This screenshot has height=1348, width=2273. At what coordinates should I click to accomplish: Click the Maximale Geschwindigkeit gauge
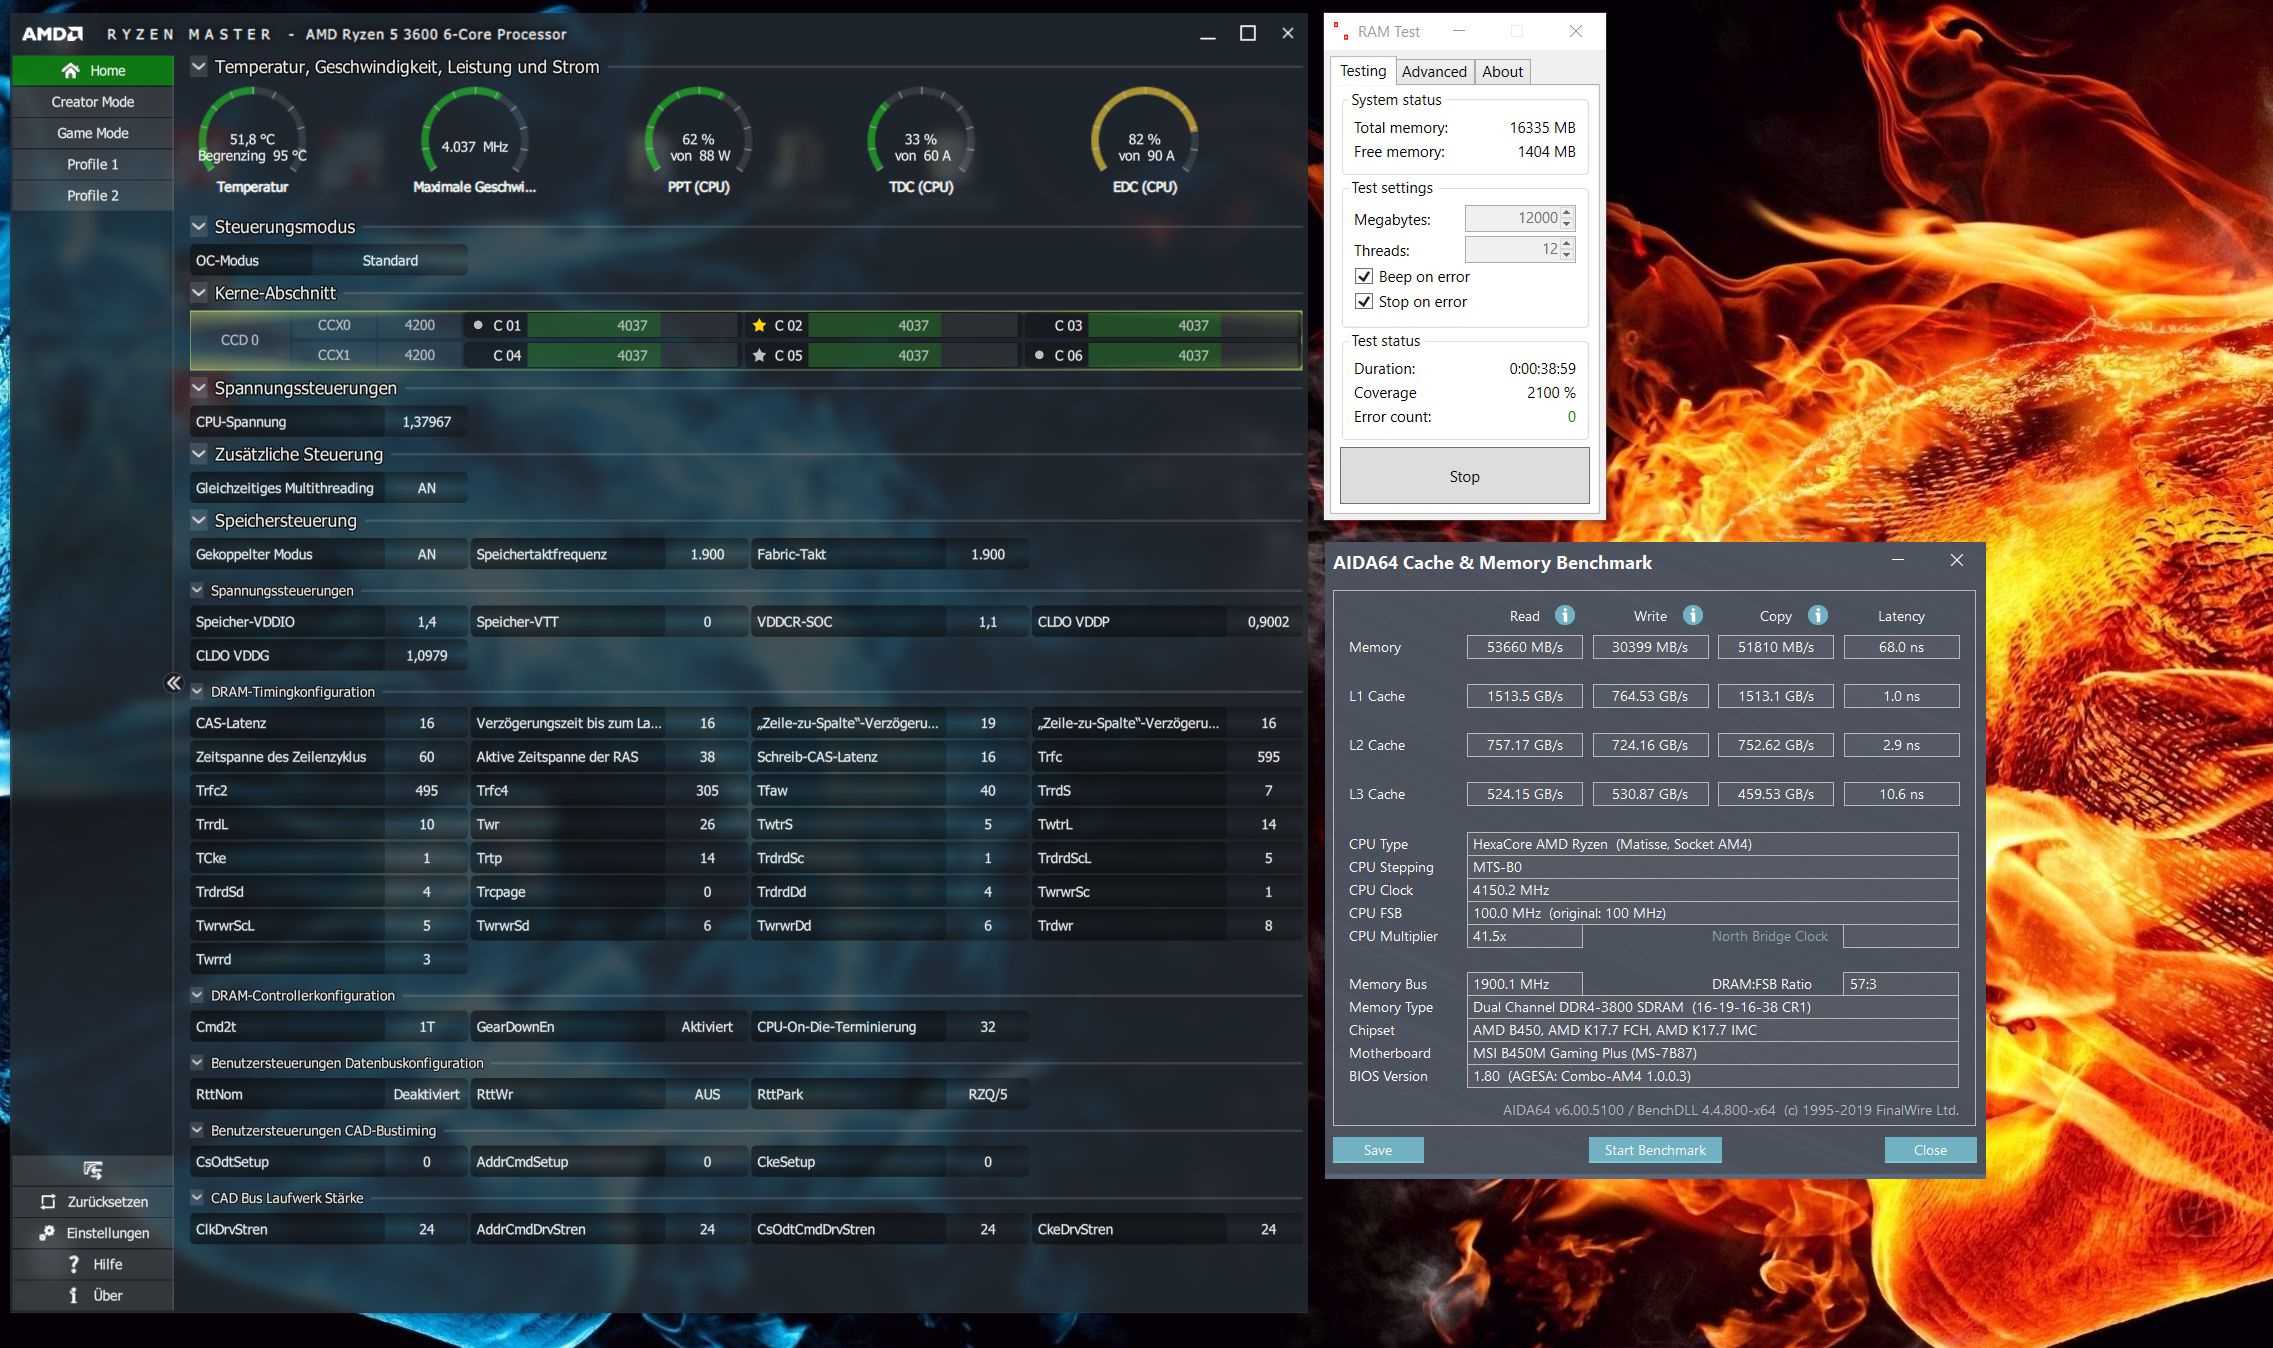(475, 142)
